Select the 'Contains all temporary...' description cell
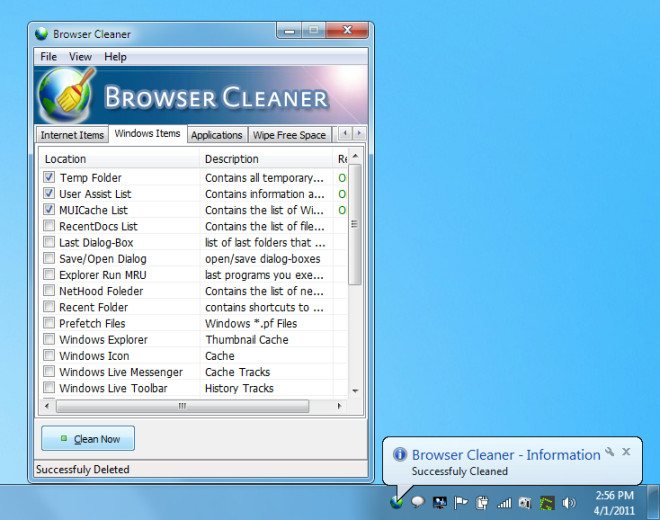Screen dimensions: 660x520 tap(264, 178)
